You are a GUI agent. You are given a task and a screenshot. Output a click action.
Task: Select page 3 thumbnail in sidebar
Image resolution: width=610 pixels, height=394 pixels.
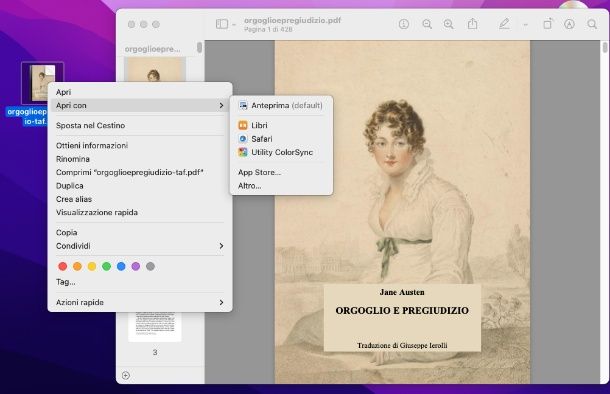(x=155, y=326)
